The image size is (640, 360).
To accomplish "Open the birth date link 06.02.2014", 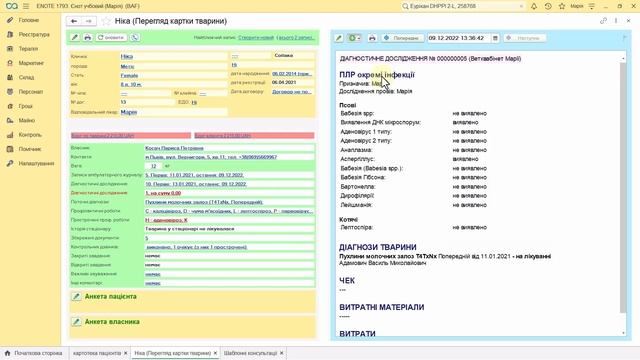I will pos(292,74).
